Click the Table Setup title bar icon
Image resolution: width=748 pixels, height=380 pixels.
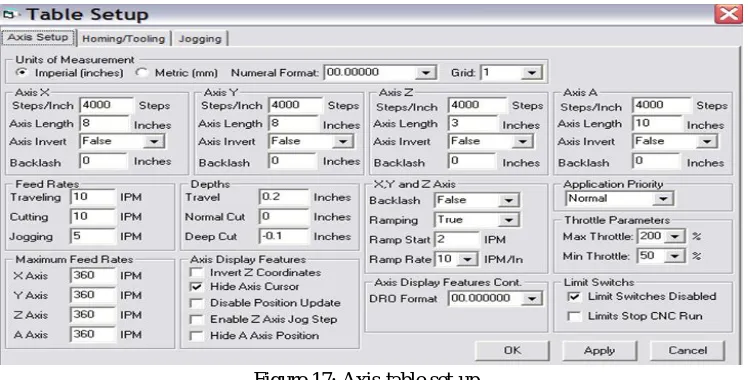pos(9,14)
